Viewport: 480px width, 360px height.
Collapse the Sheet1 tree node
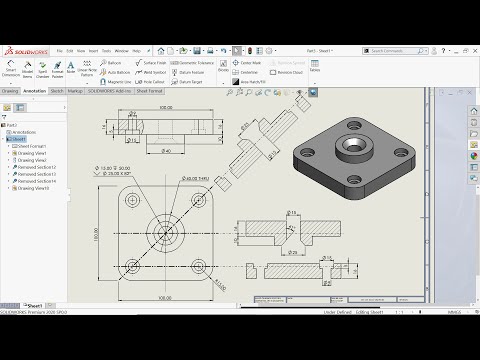point(3,139)
